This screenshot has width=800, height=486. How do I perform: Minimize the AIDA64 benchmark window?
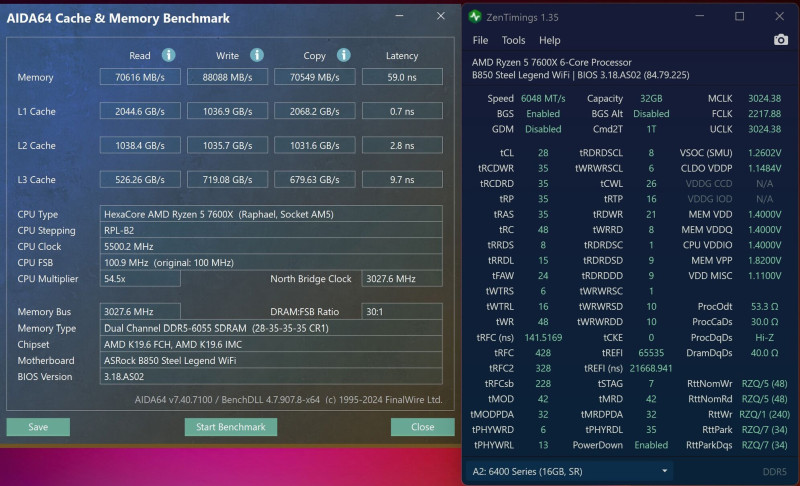(399, 16)
